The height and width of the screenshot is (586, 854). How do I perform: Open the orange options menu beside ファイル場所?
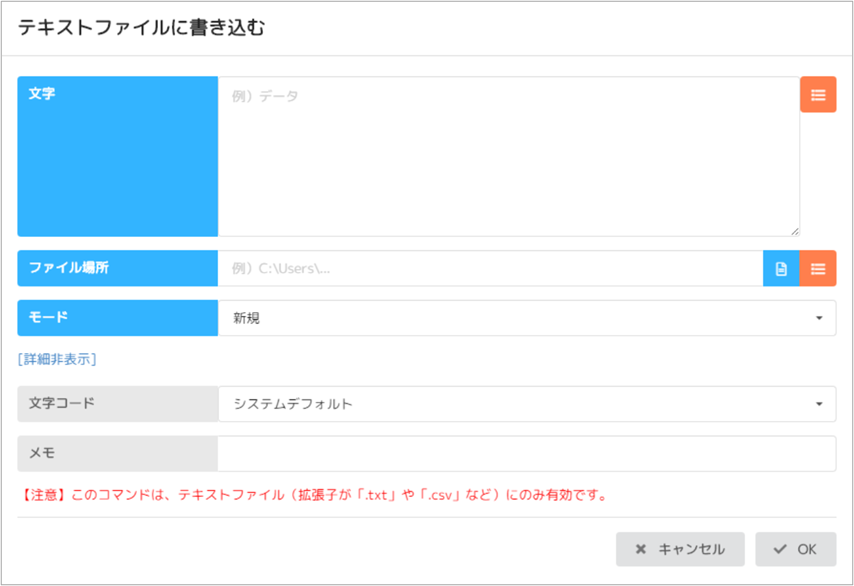click(818, 268)
